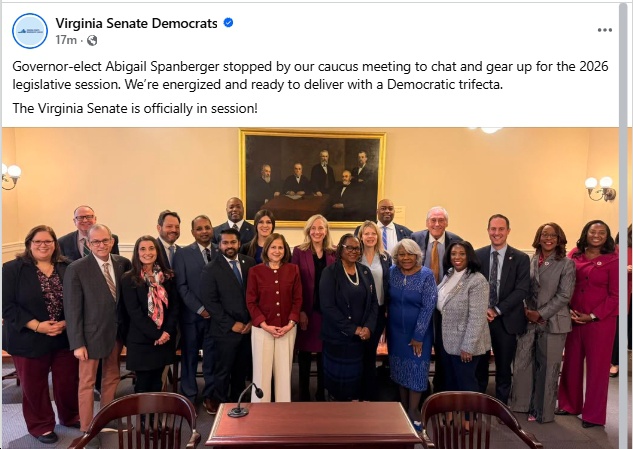
Task: Click the blue verified badge icon
Action: (x=228, y=23)
